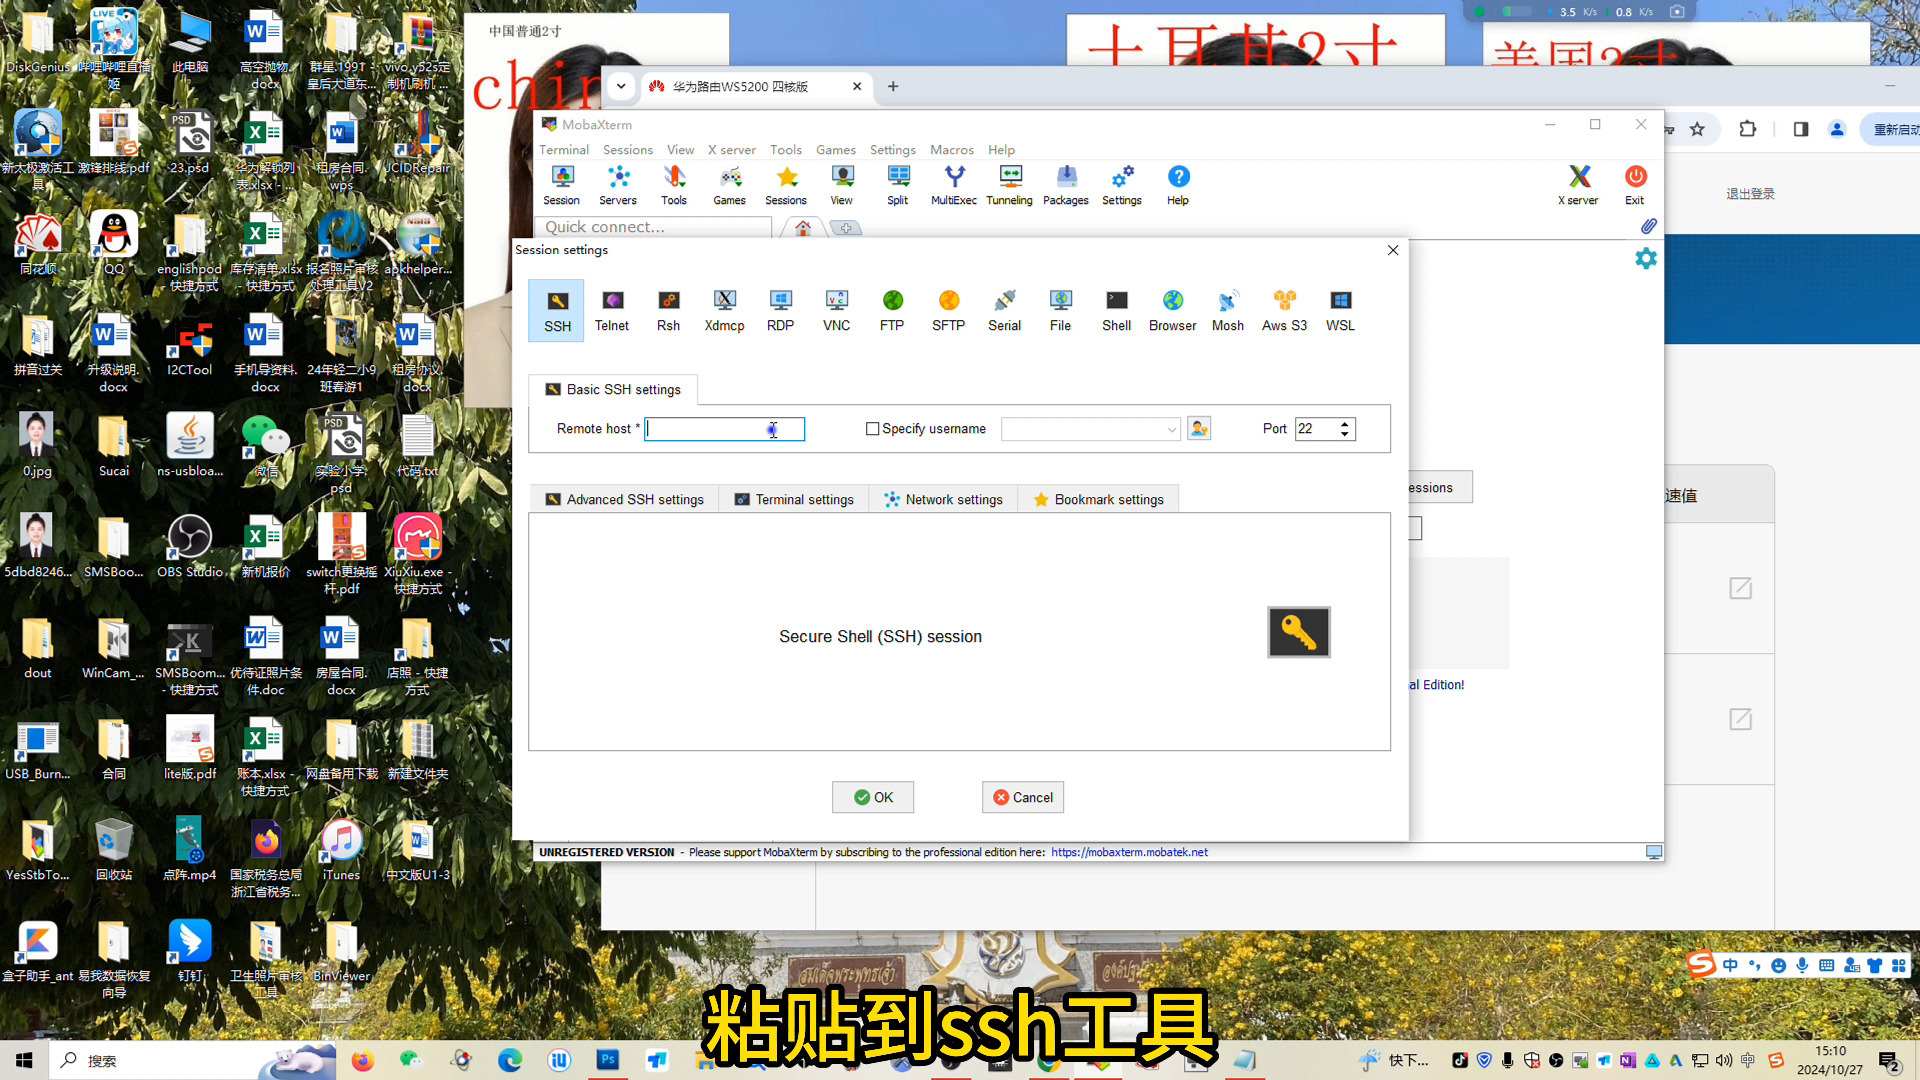Choose the File session icon
The height and width of the screenshot is (1080, 1920).
click(x=1060, y=310)
